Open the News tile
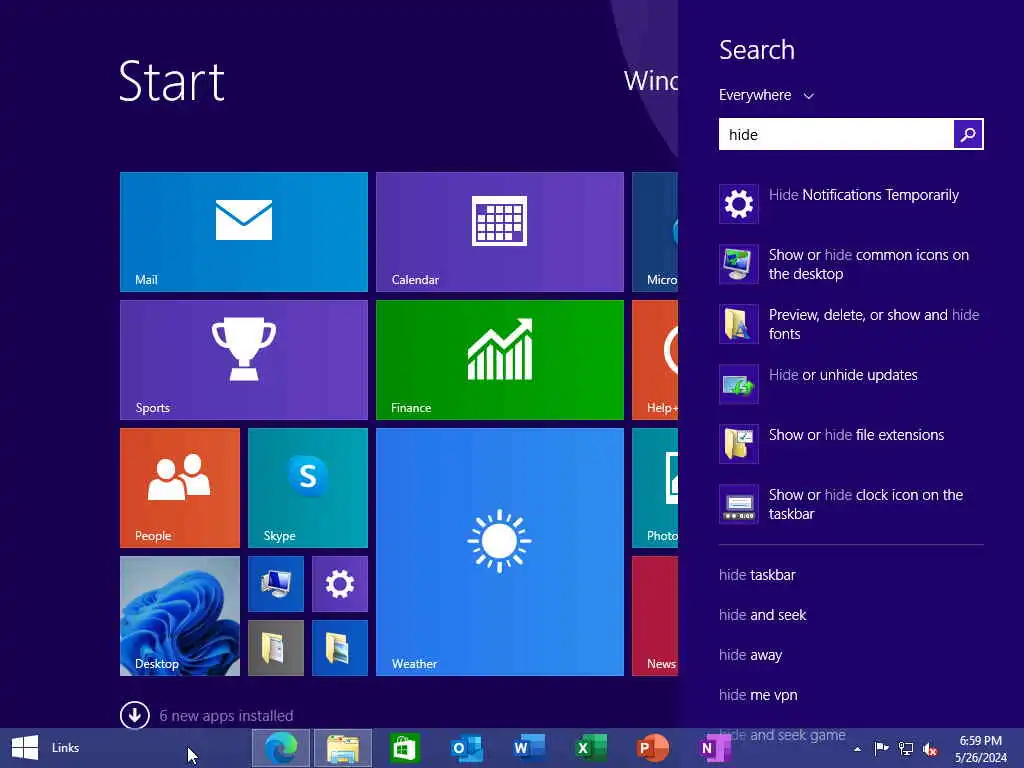 coord(655,616)
